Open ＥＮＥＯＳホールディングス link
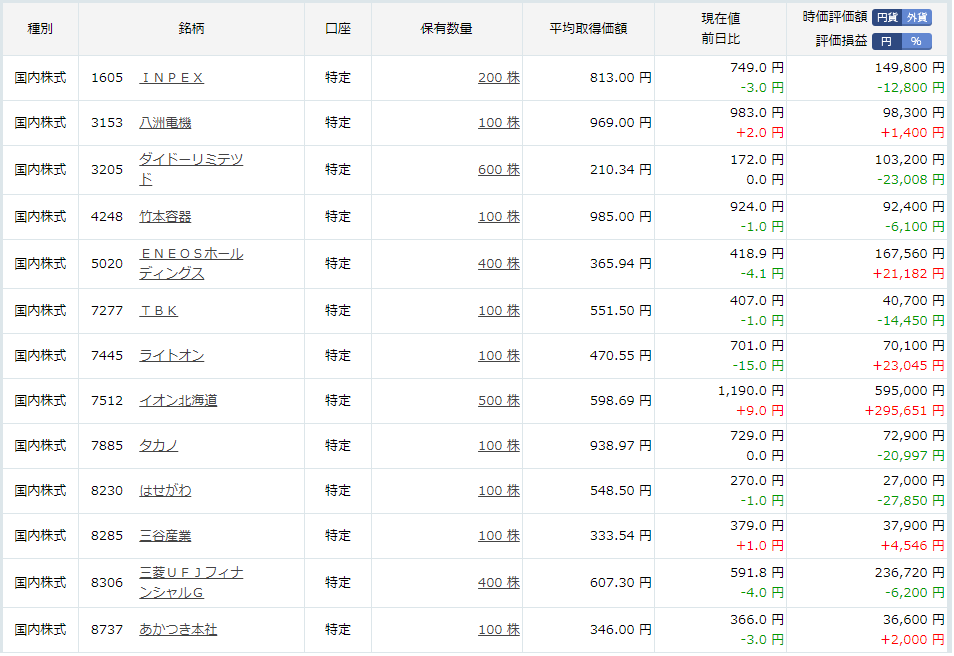This screenshot has width=954, height=656. click(x=191, y=263)
